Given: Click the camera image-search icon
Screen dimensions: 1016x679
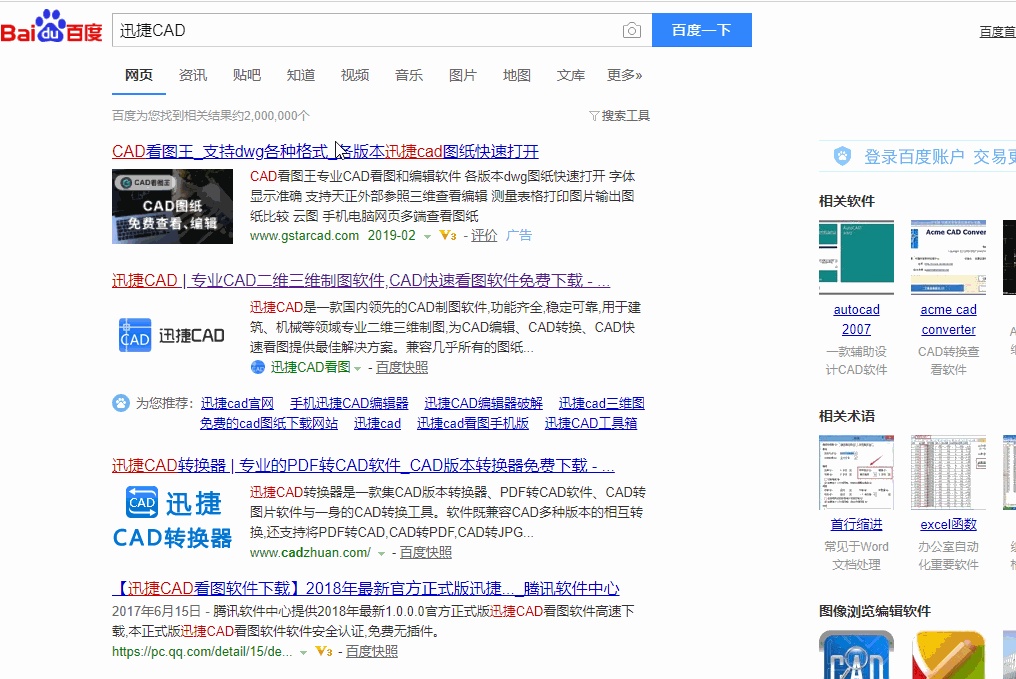Looking at the screenshot, I should [632, 30].
